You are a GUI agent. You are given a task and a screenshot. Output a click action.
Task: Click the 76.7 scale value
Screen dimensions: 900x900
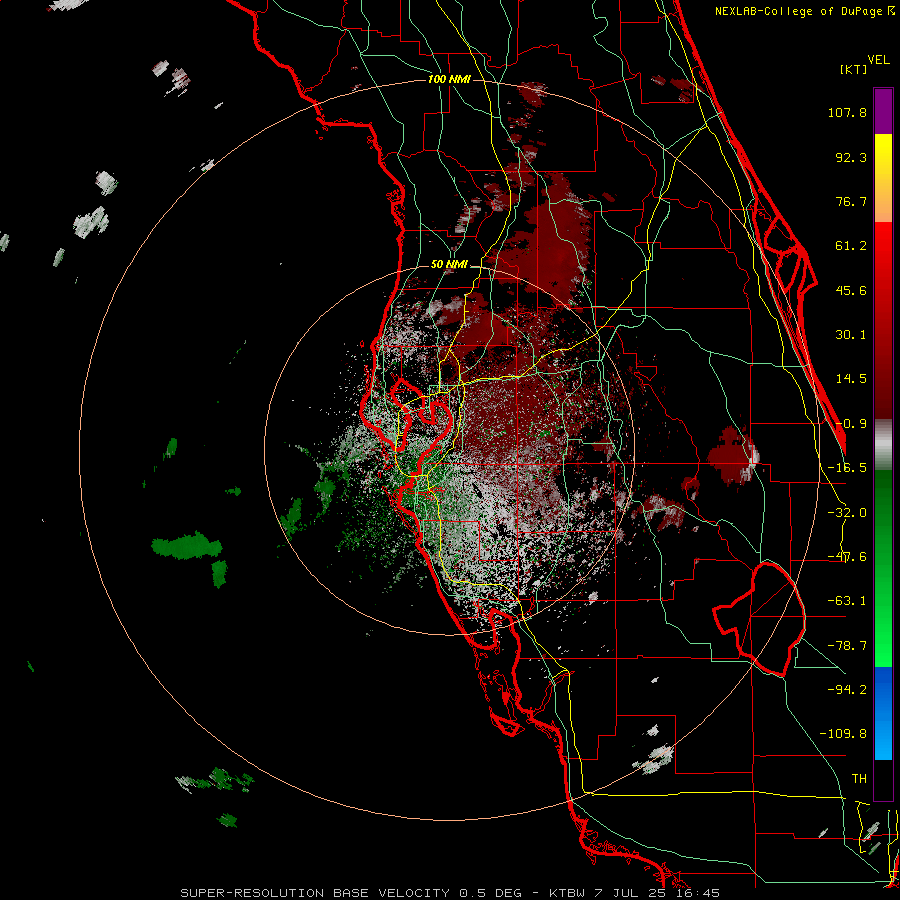851,201
